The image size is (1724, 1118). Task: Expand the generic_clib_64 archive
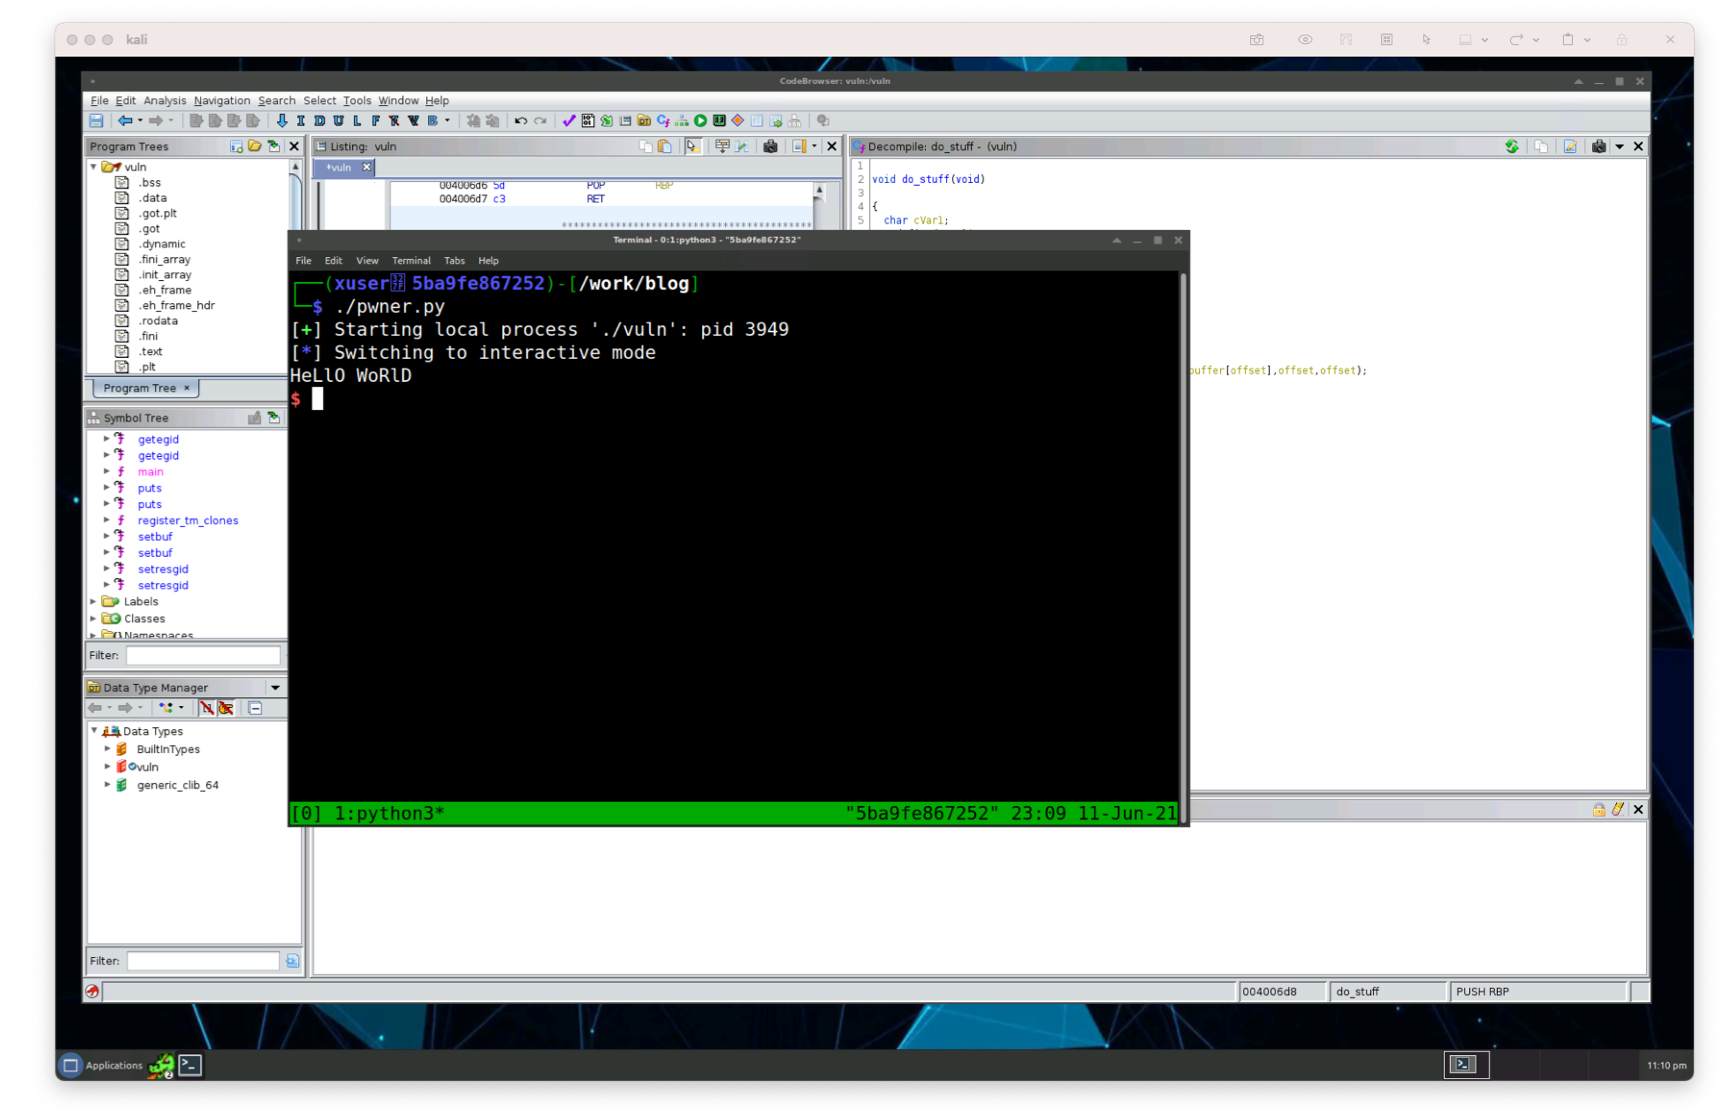click(x=108, y=785)
